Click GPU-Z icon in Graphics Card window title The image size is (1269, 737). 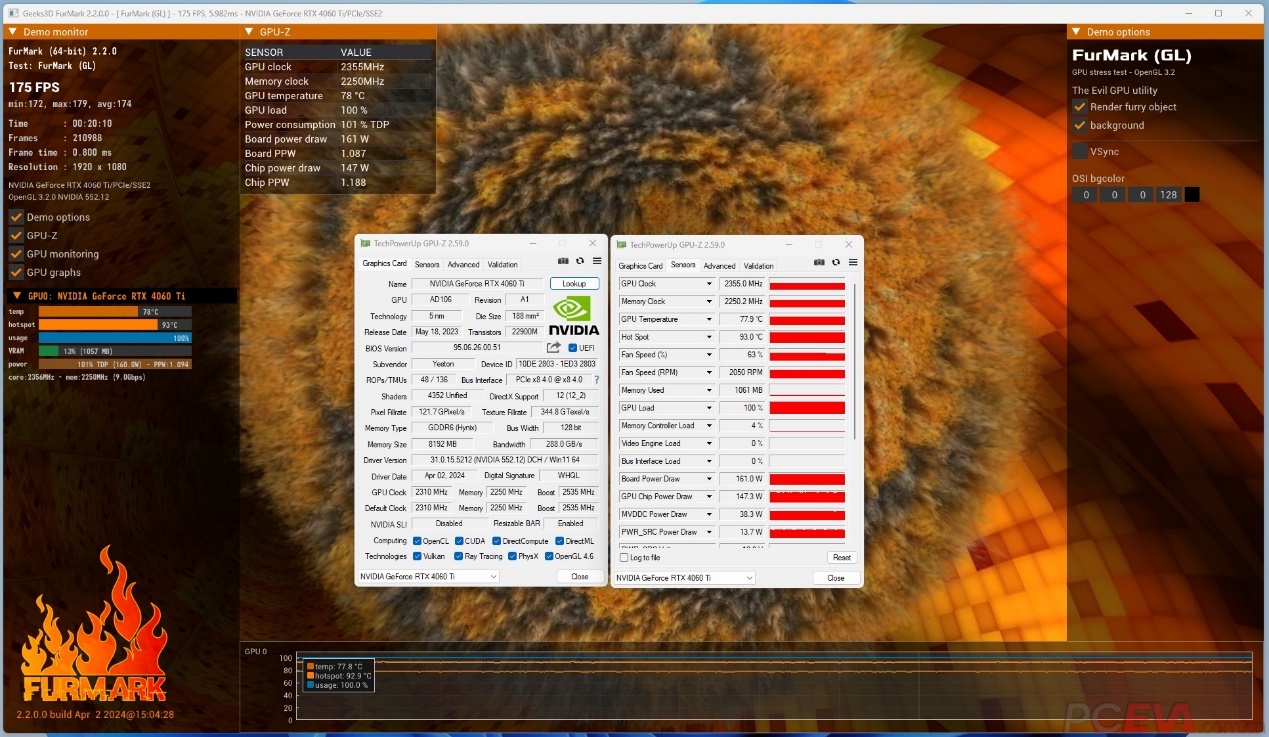[x=366, y=244]
